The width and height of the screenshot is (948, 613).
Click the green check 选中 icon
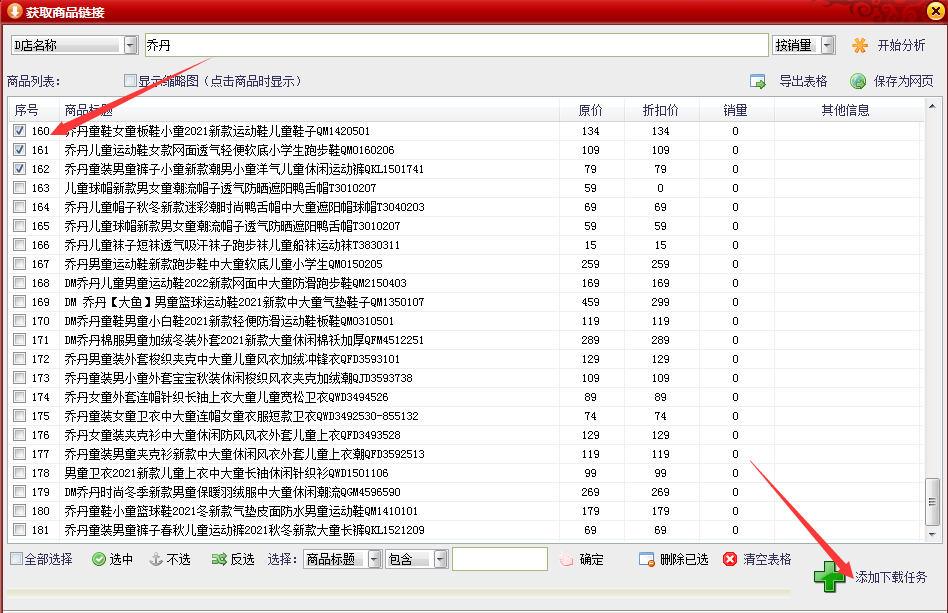pyautogui.click(x=99, y=559)
